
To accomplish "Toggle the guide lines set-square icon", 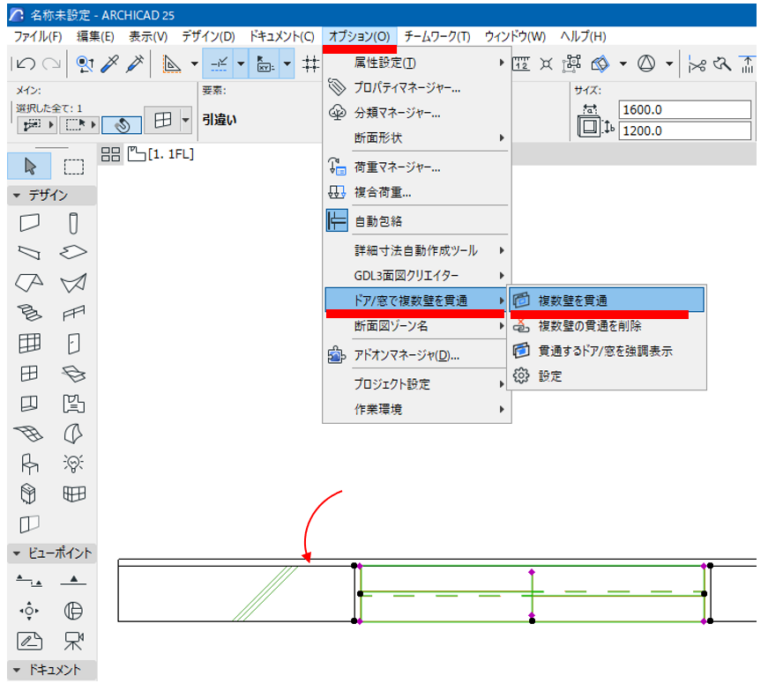I will 171,64.
